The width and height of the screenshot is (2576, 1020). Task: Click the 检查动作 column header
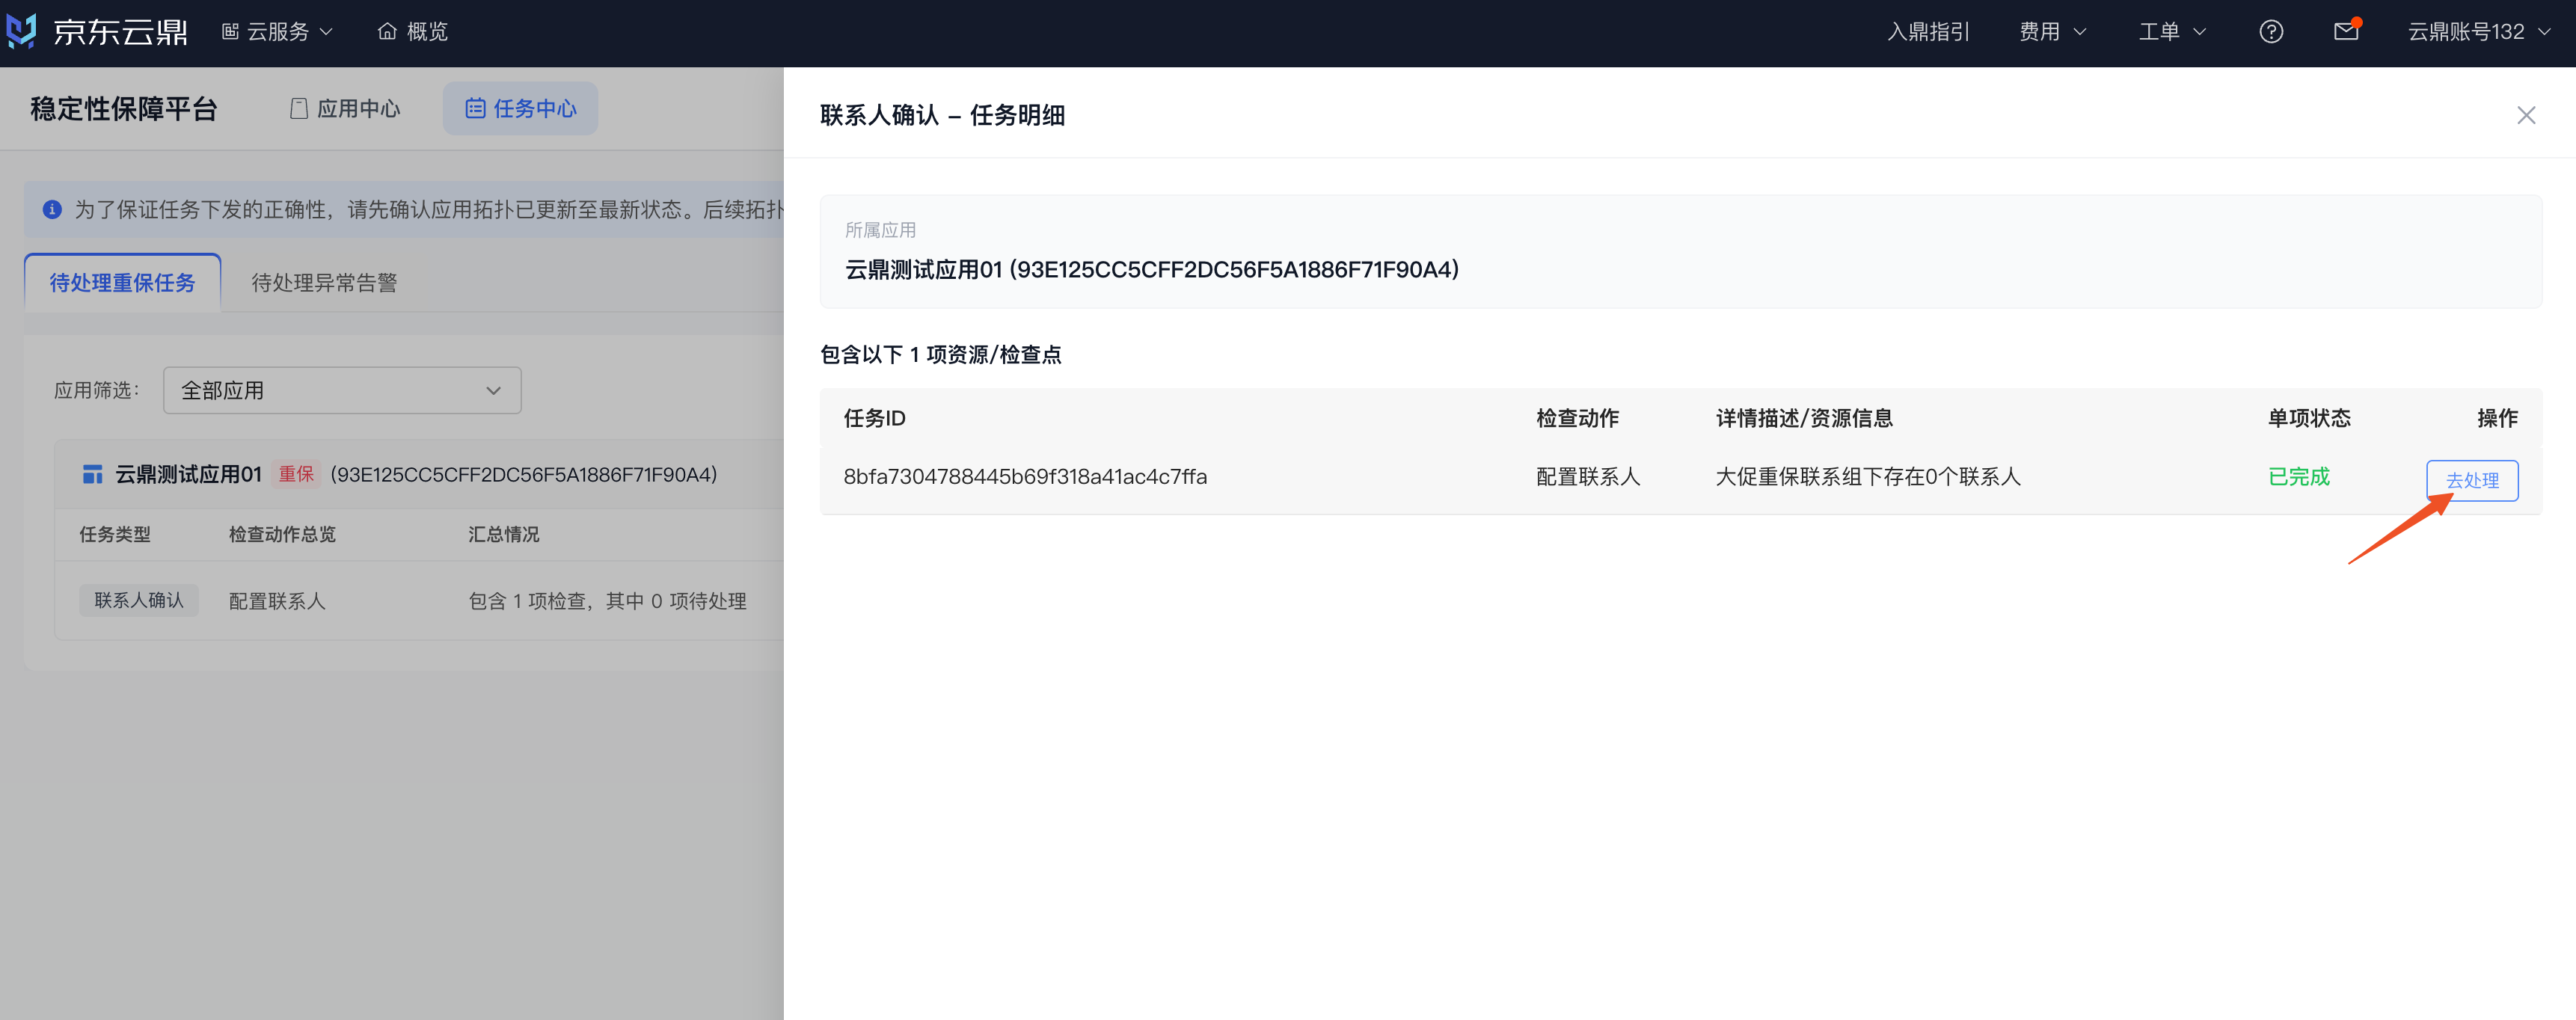(1577, 418)
